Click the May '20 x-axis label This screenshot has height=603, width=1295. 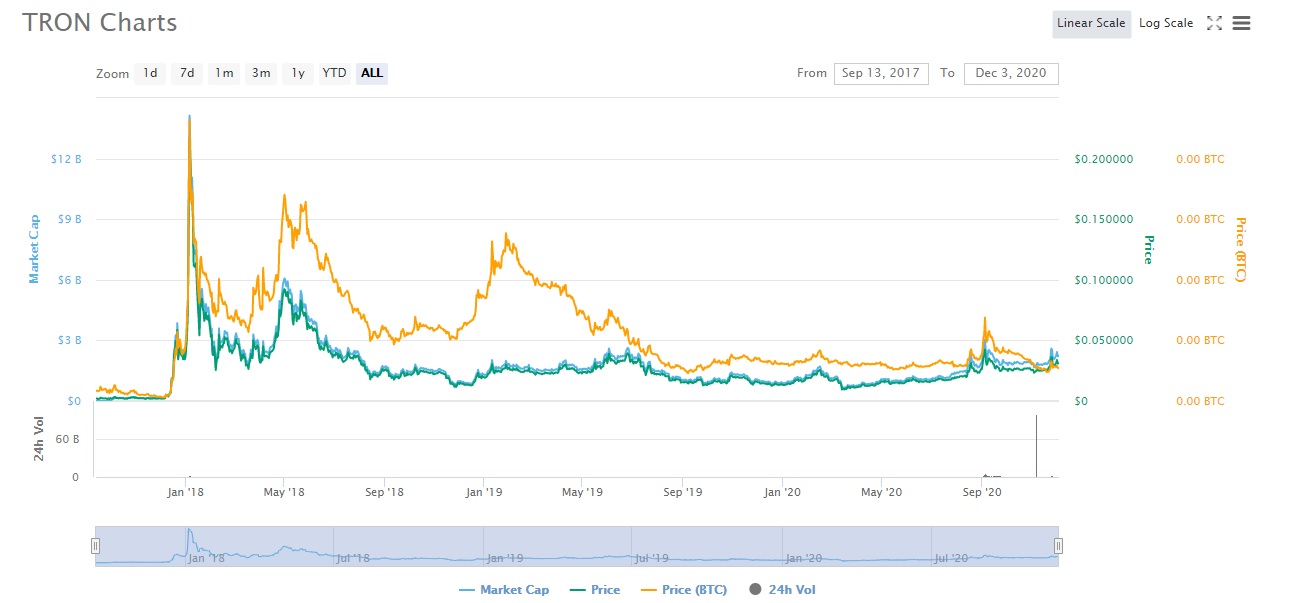pos(881,492)
